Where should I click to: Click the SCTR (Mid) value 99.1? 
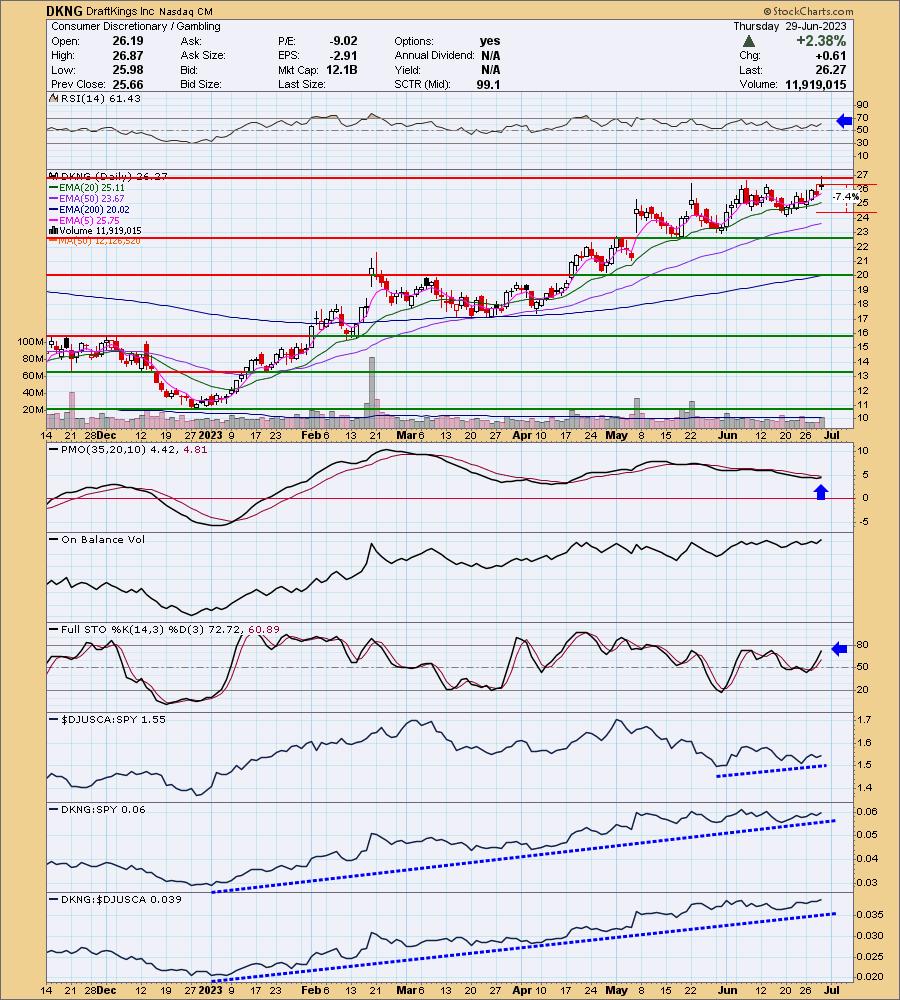(488, 84)
